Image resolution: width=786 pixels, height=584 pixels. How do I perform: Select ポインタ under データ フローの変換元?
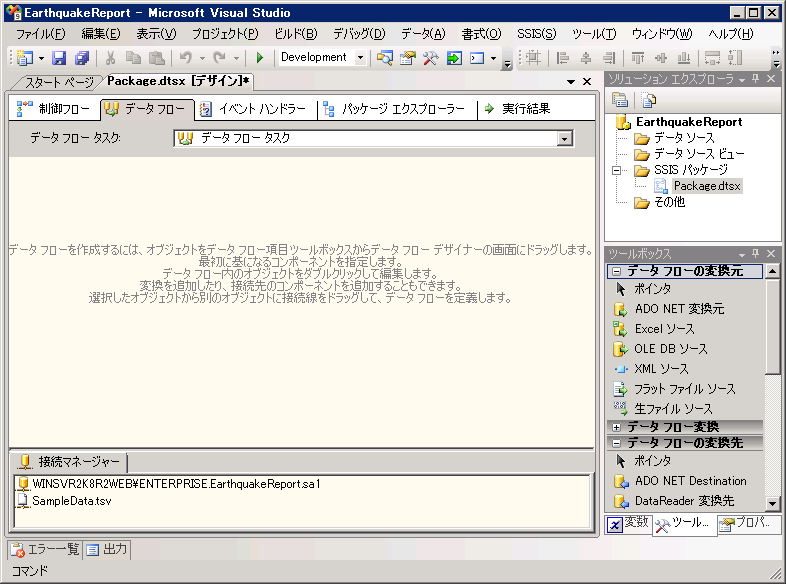(x=652, y=289)
